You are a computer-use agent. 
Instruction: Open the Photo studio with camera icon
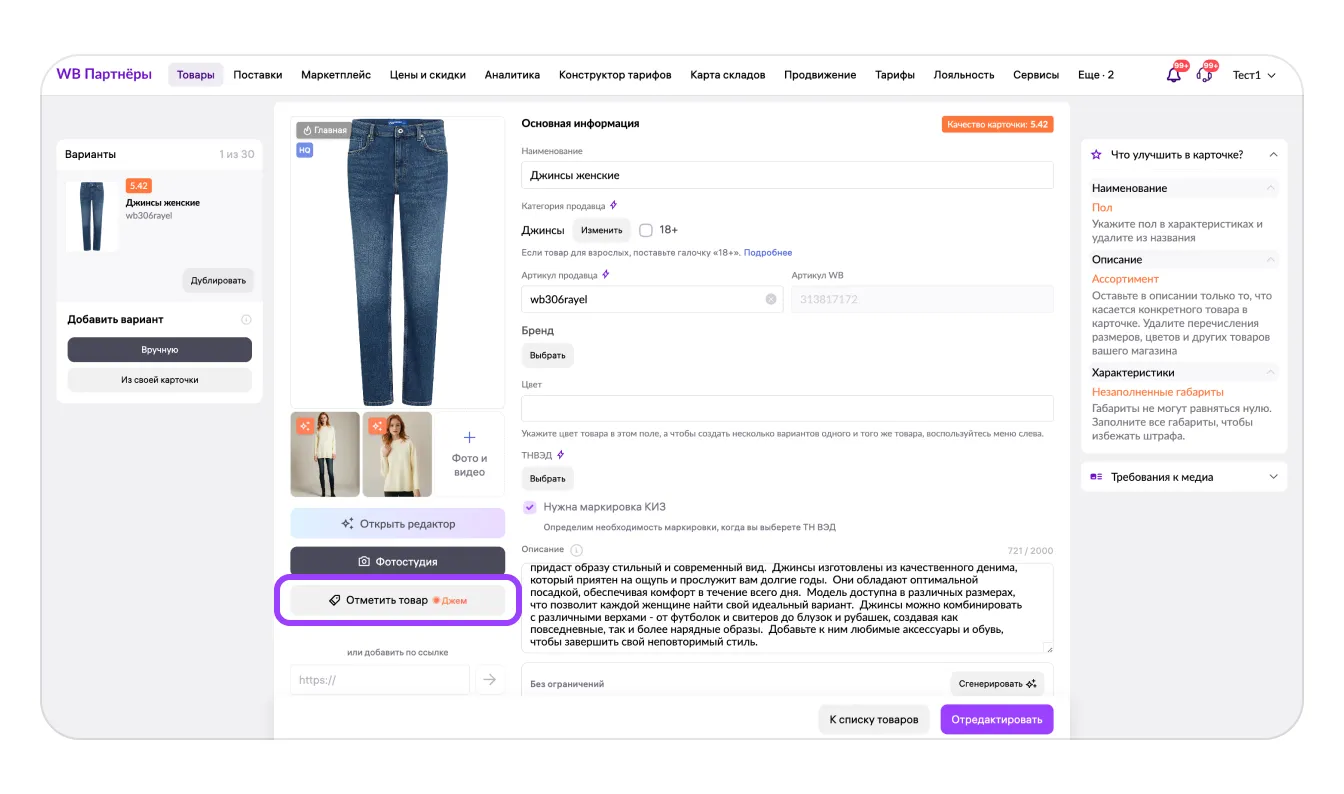397,562
